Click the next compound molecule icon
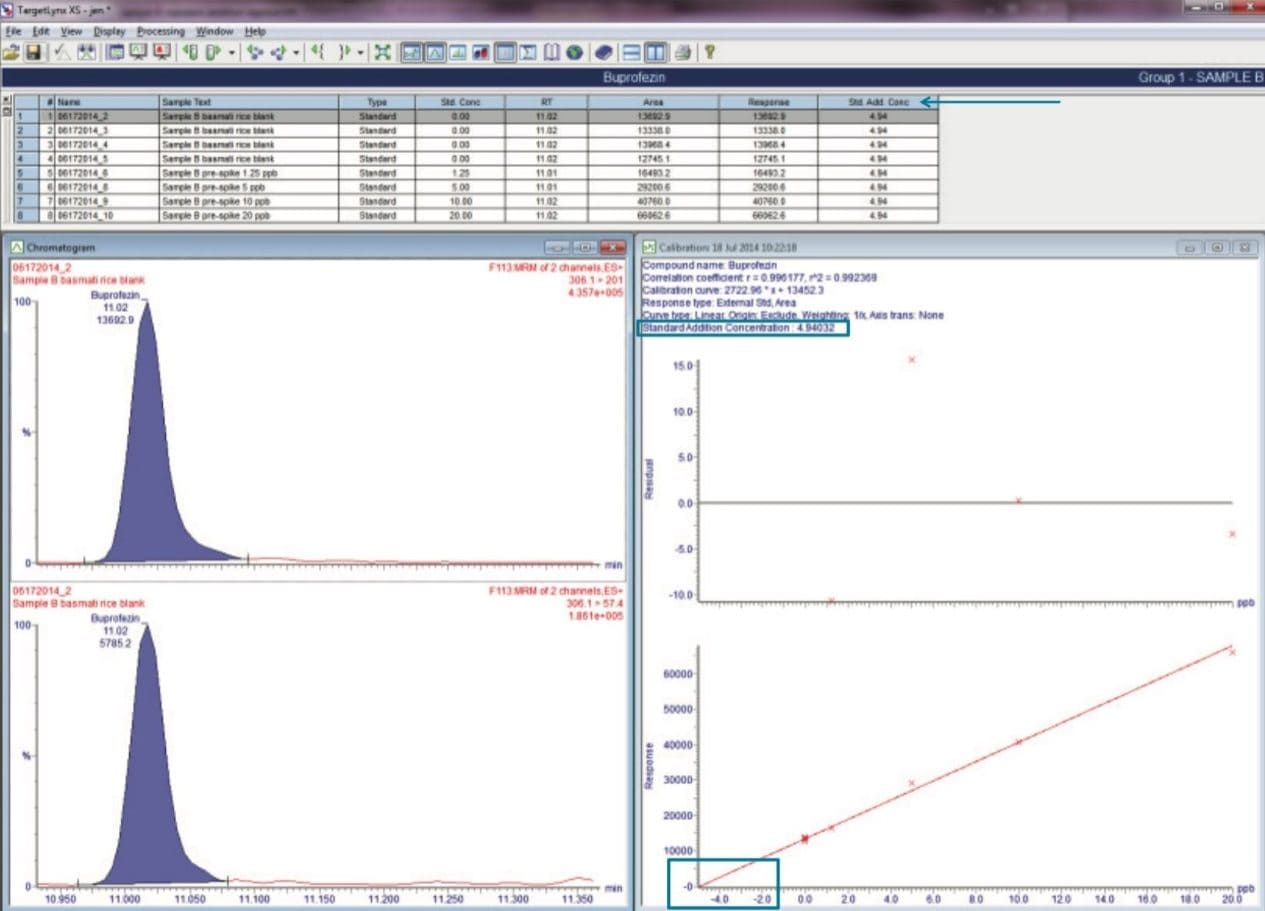This screenshot has width=1265, height=911. (279, 52)
